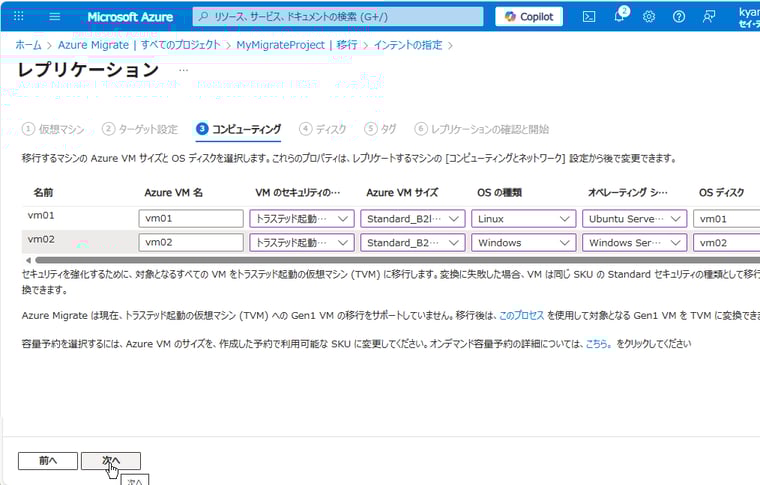Viewport: 760px width, 485px height.
Task: Open Azure VM size dropdown for vm01
Action: pos(413,219)
